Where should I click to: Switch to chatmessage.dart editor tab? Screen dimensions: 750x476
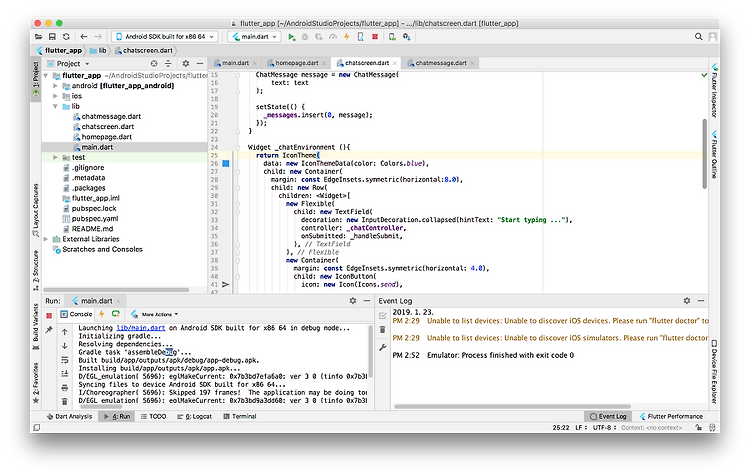pyautogui.click(x=441, y=63)
